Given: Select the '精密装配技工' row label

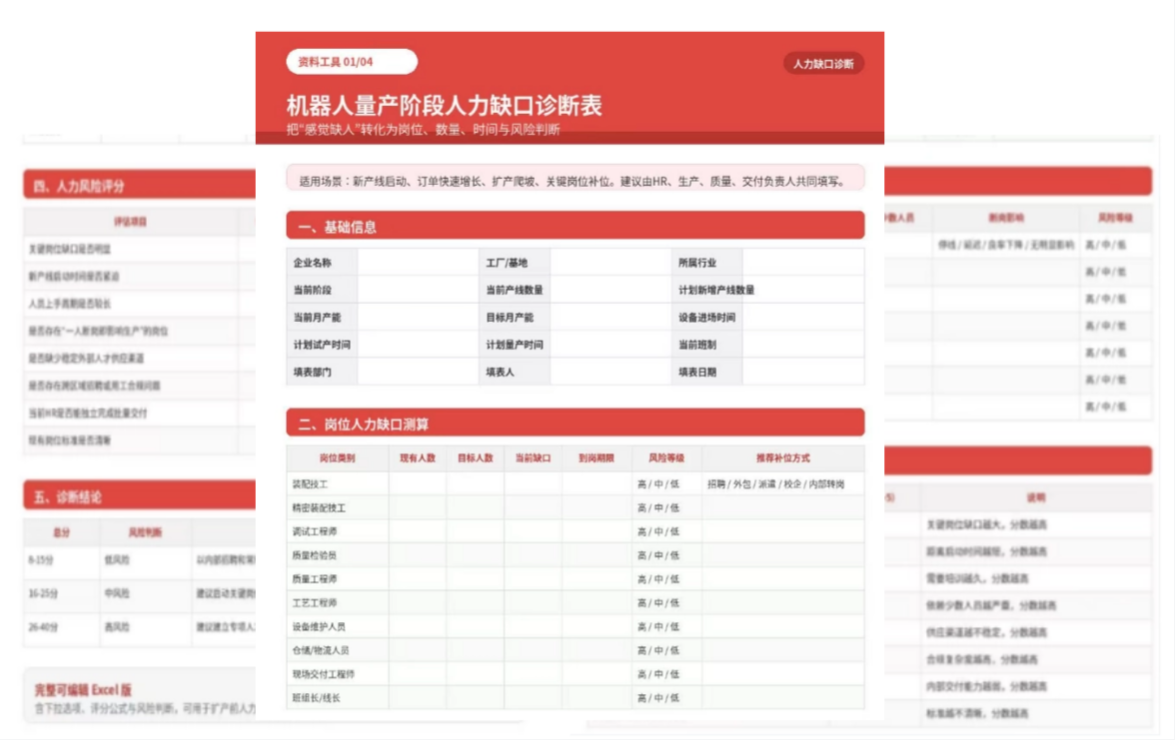Looking at the screenshot, I should click(x=319, y=508).
